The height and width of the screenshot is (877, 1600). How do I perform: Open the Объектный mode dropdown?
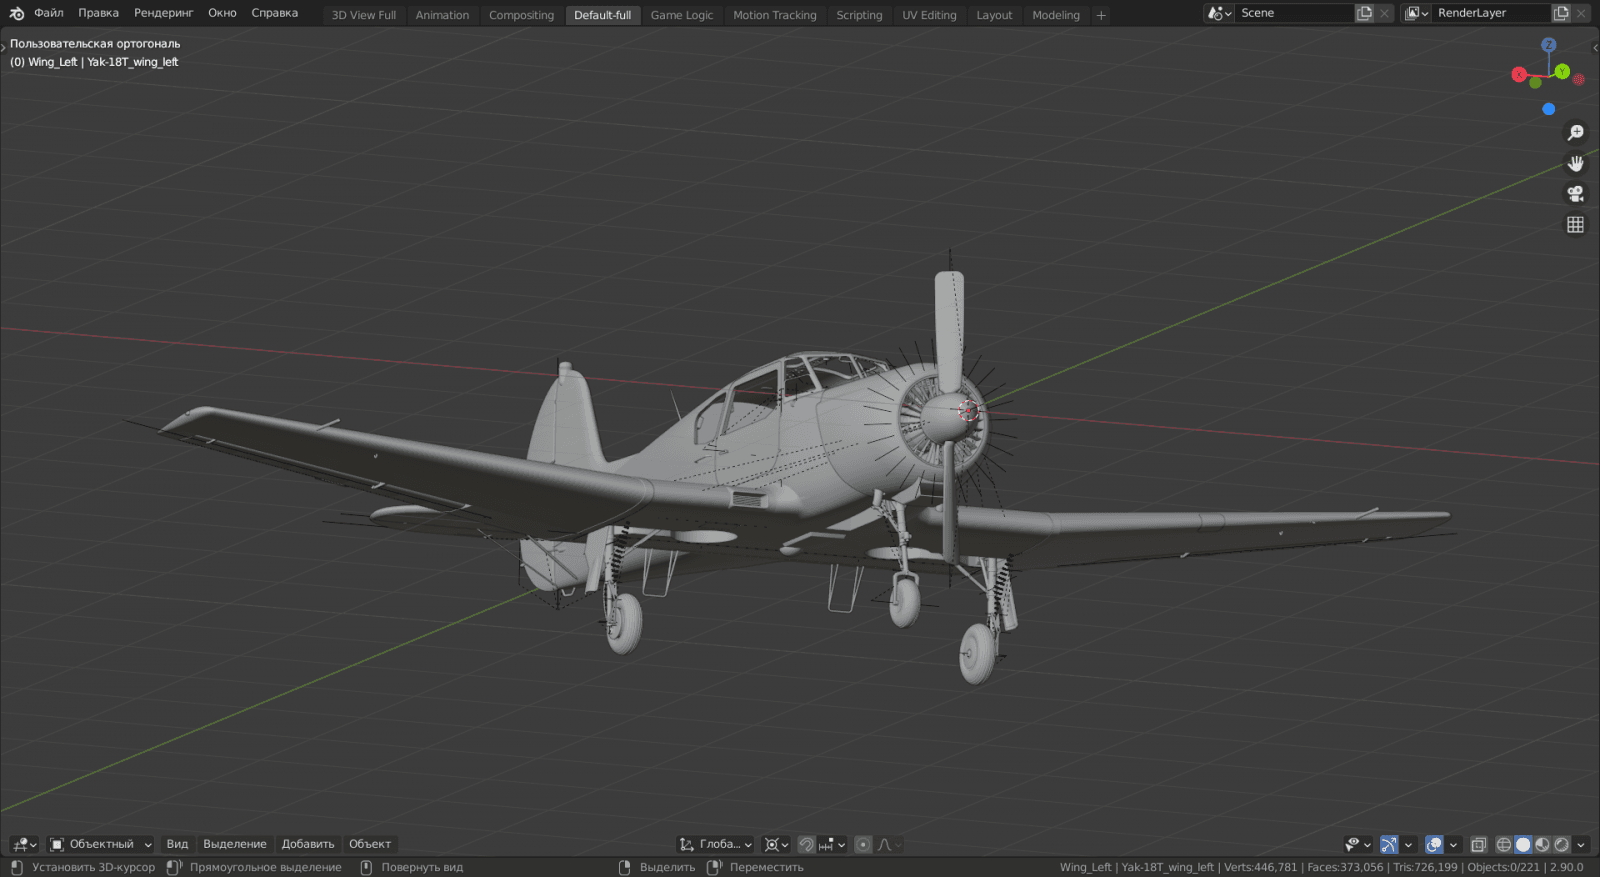coord(101,845)
